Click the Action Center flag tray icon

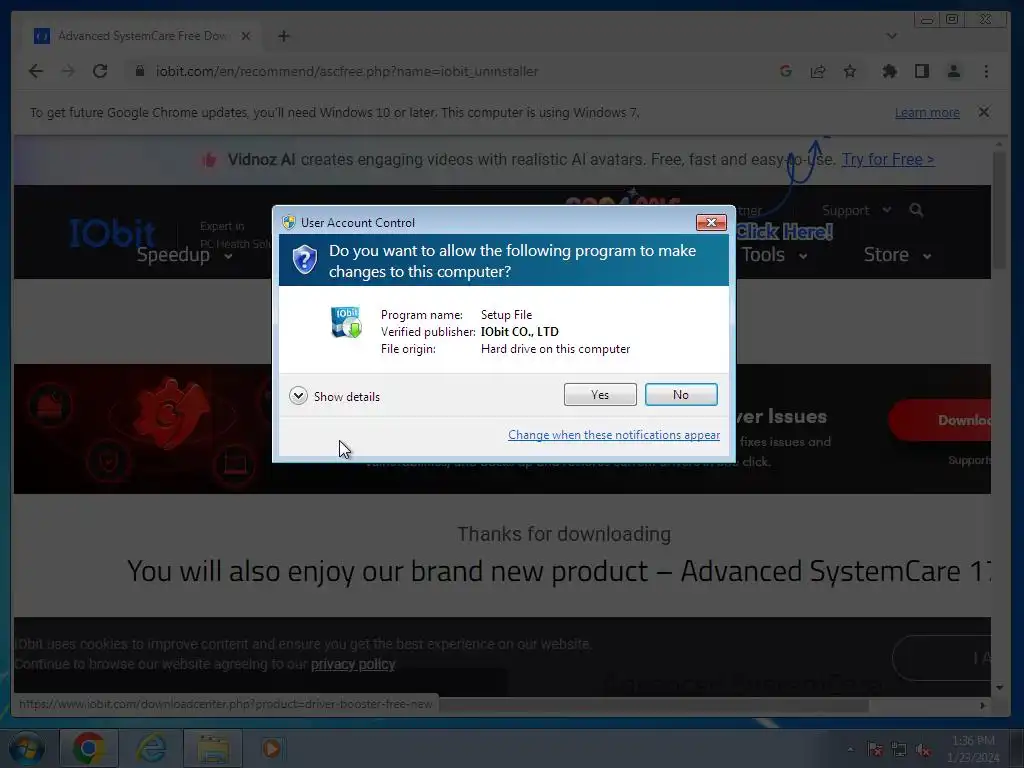[x=875, y=749]
